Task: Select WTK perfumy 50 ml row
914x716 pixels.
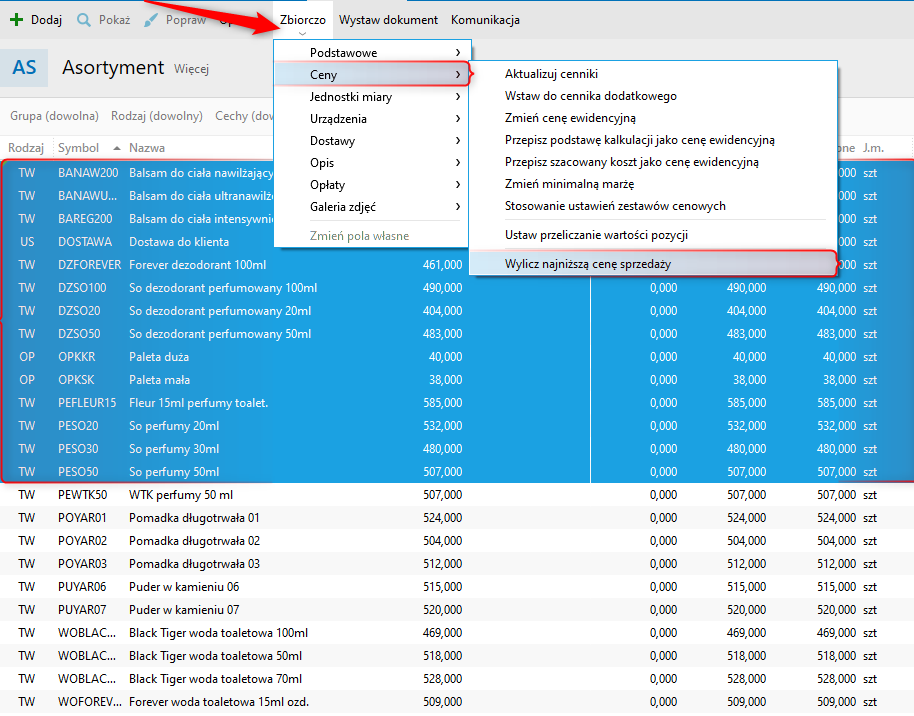Action: point(457,495)
